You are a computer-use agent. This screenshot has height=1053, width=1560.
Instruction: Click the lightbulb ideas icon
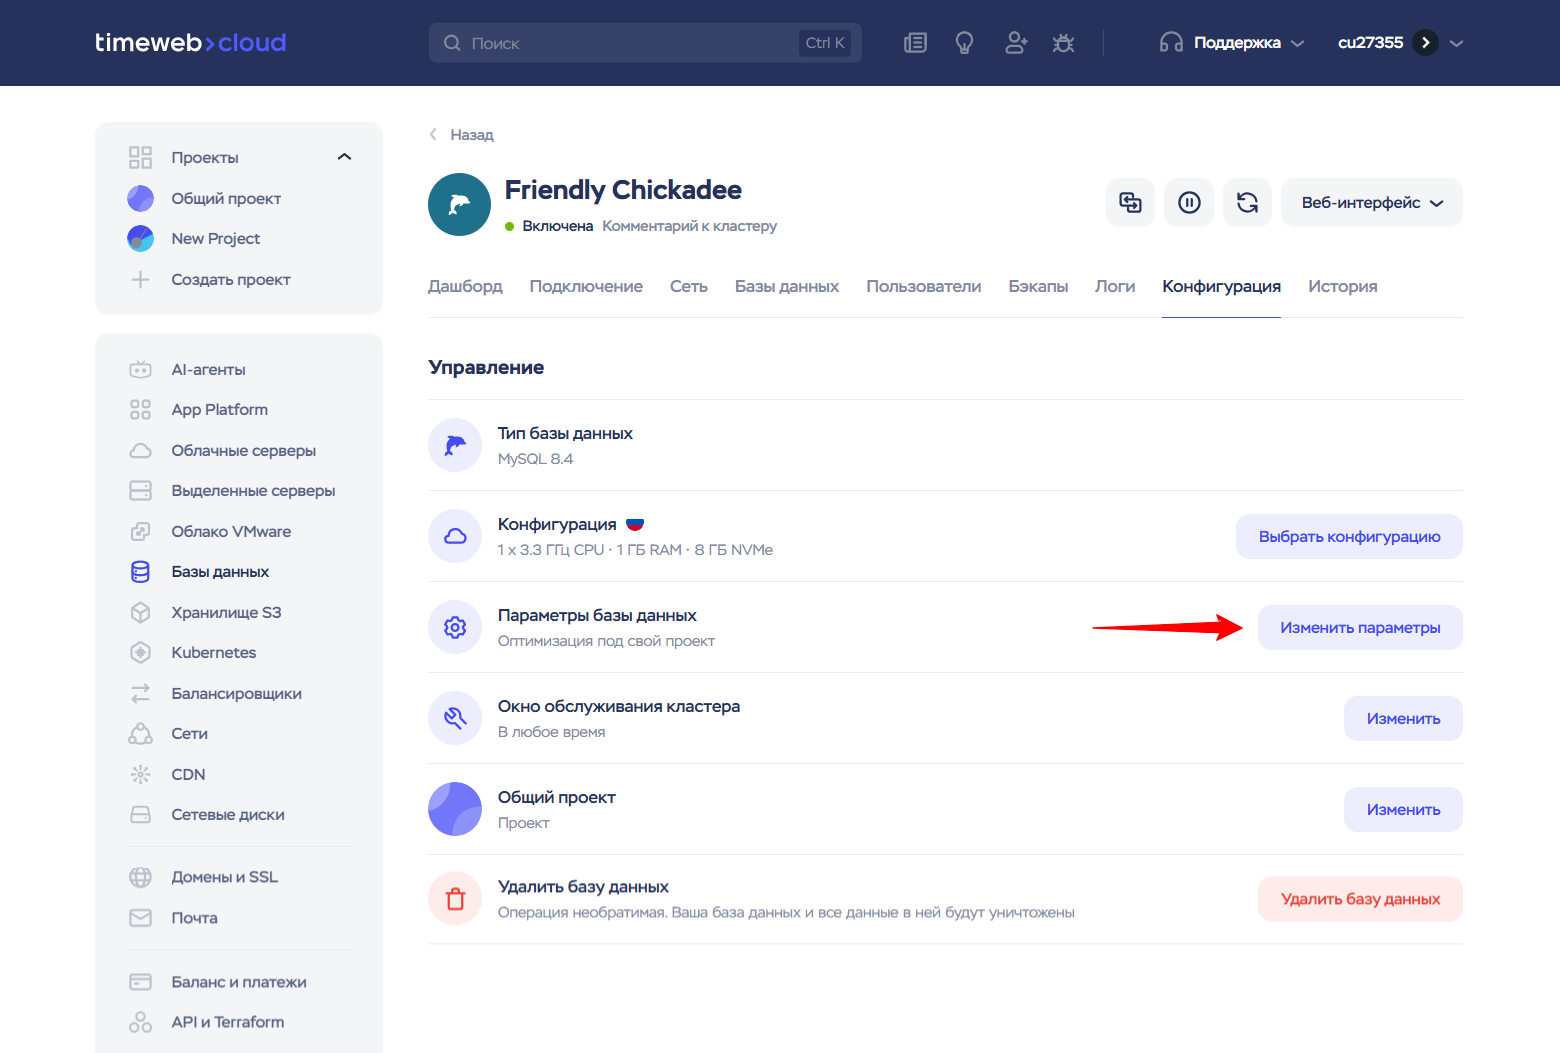pos(964,43)
